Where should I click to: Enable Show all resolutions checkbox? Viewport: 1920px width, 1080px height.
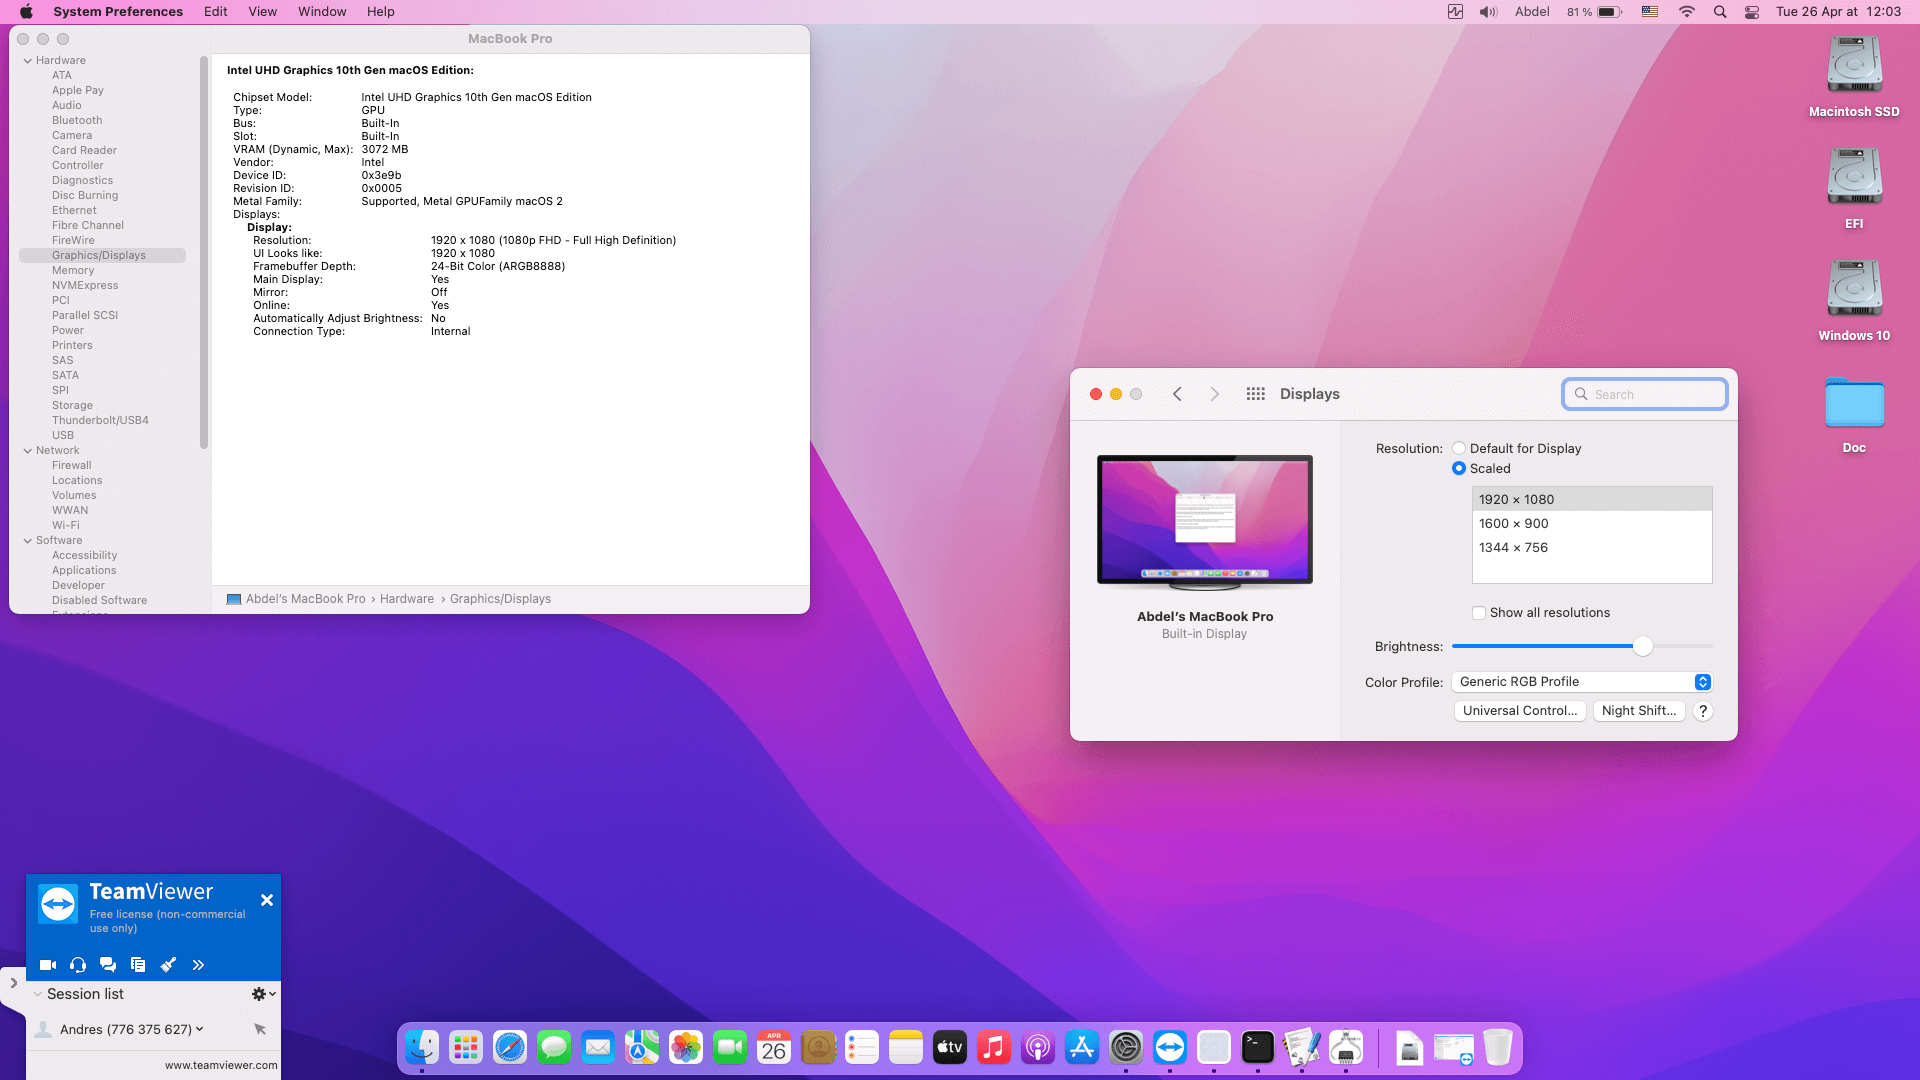tap(1479, 613)
